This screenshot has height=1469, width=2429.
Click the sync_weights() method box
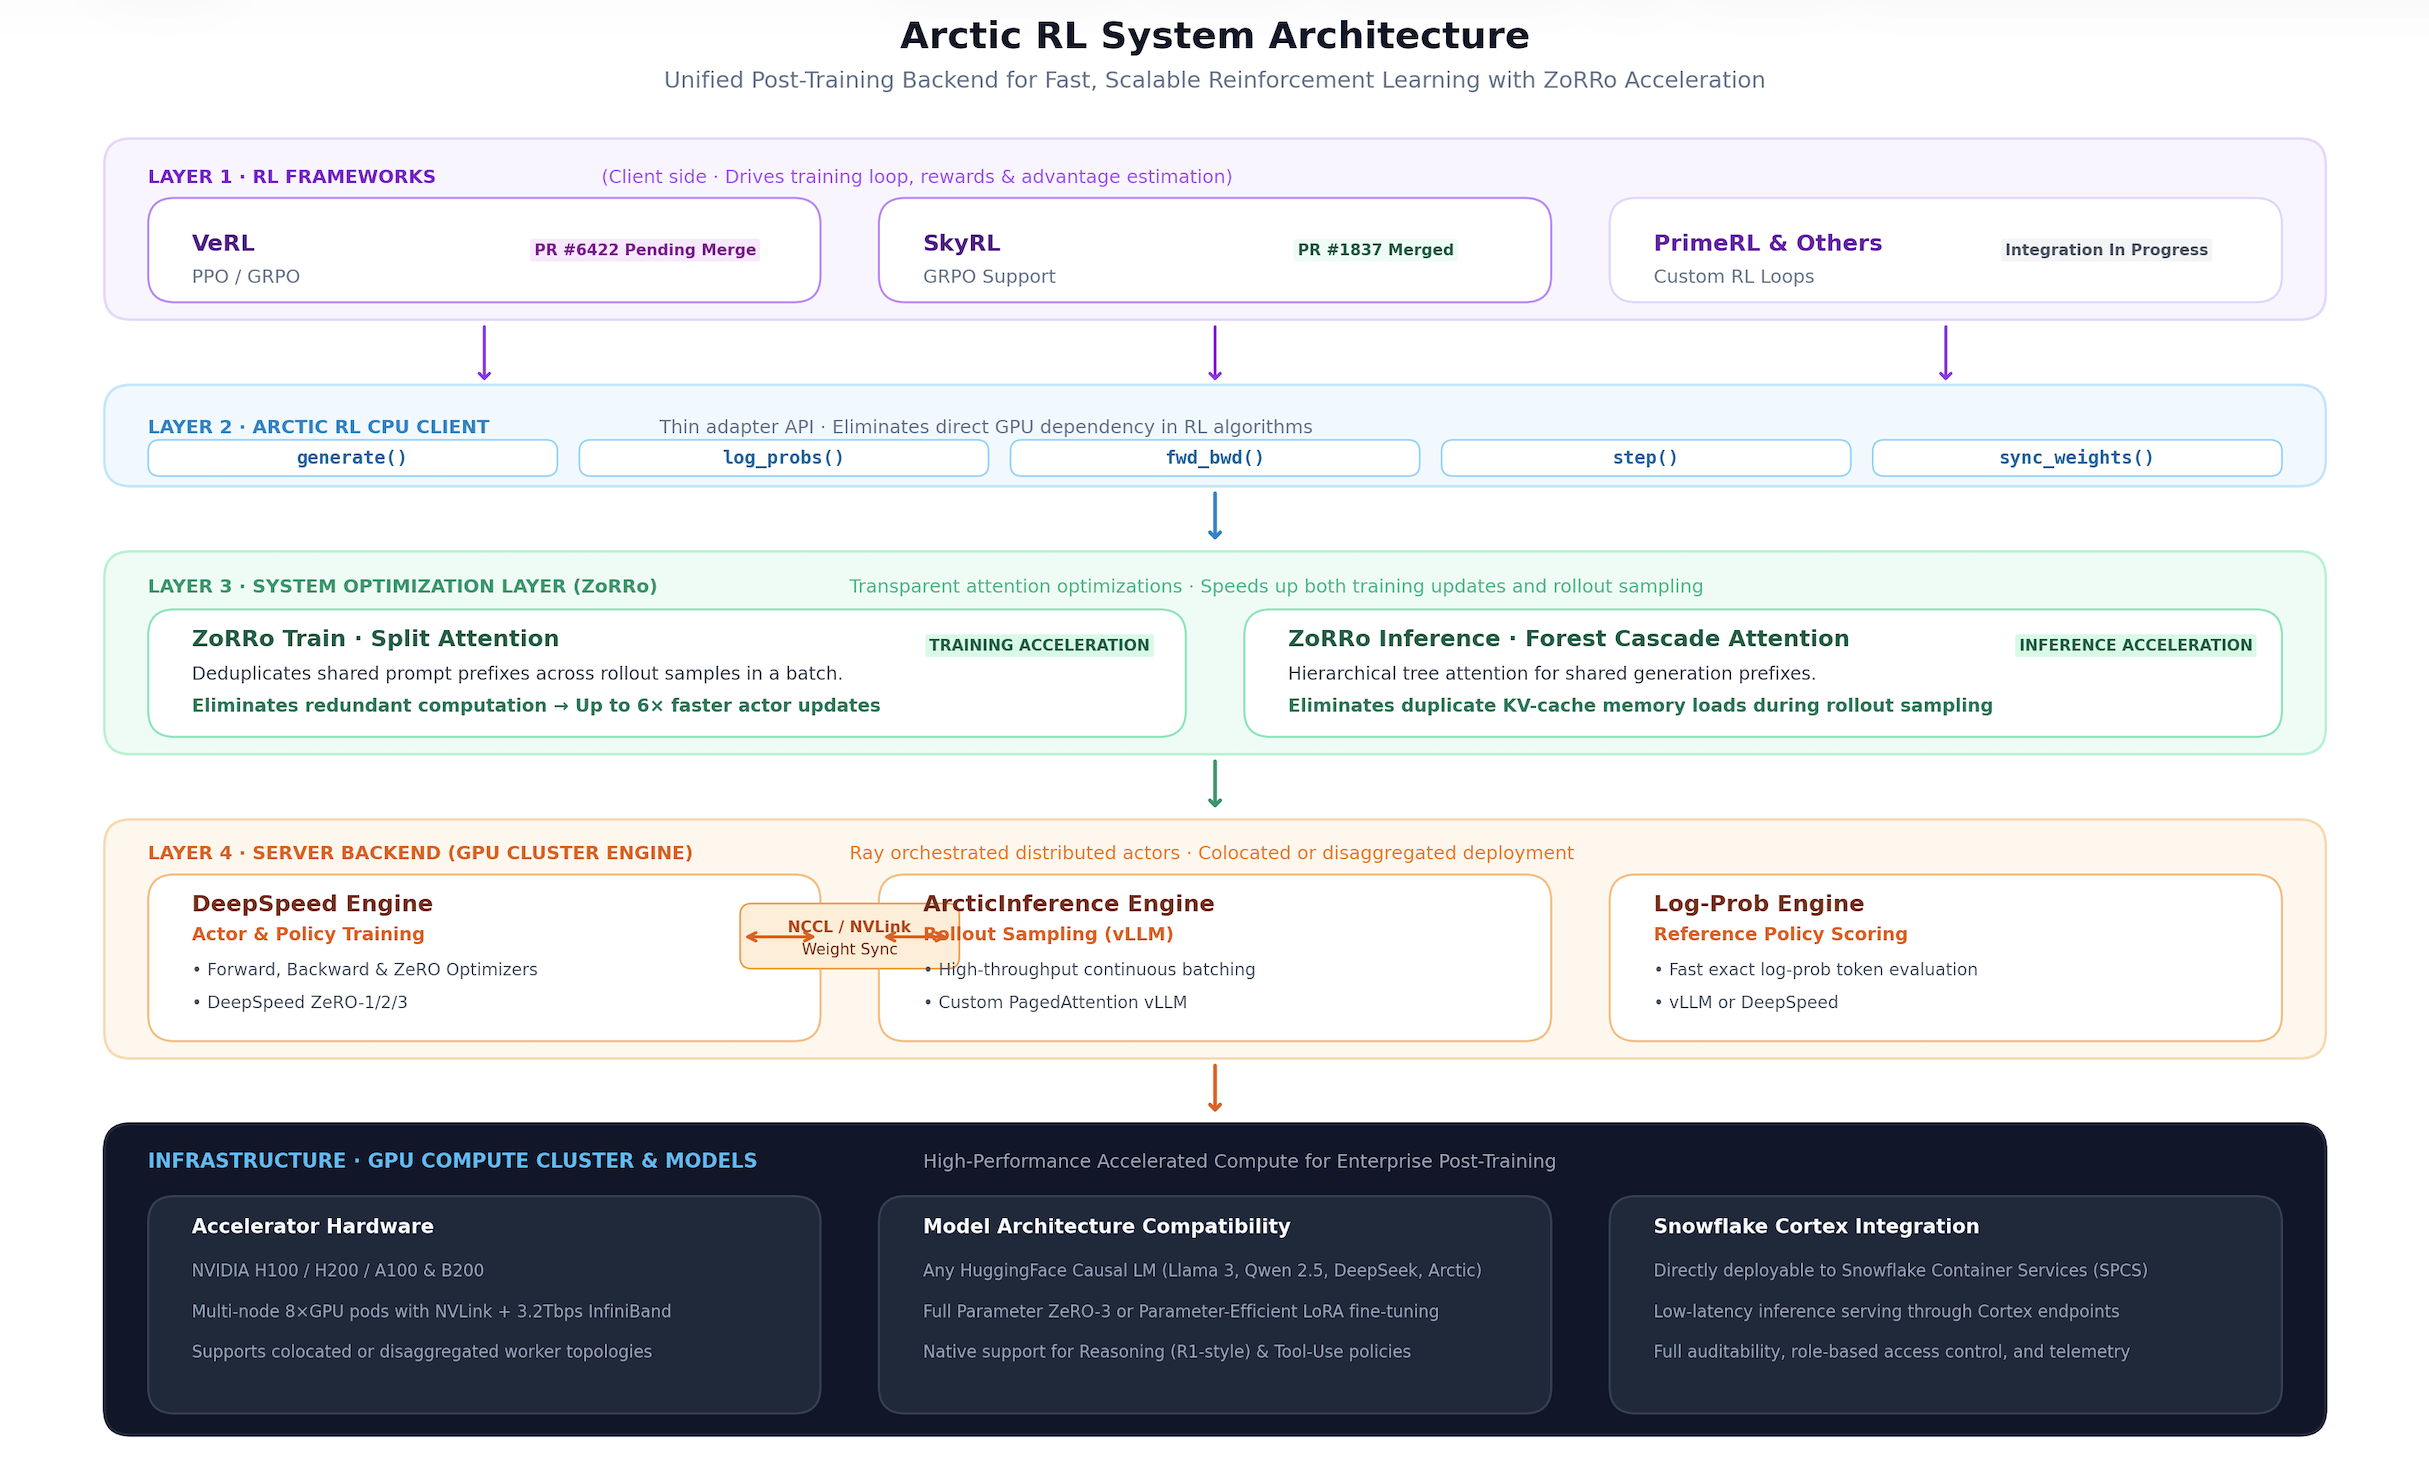pyautogui.click(x=2076, y=458)
